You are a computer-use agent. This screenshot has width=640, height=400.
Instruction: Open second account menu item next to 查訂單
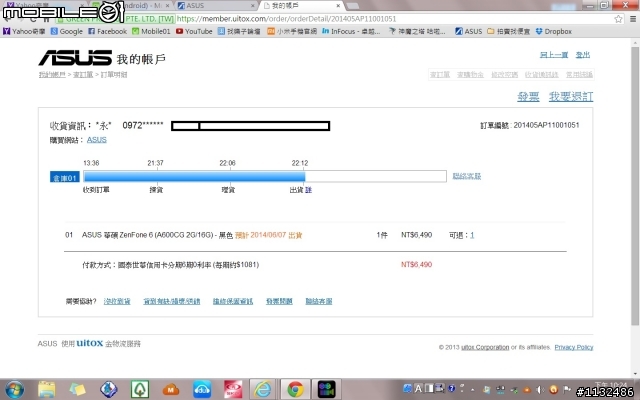coord(470,74)
